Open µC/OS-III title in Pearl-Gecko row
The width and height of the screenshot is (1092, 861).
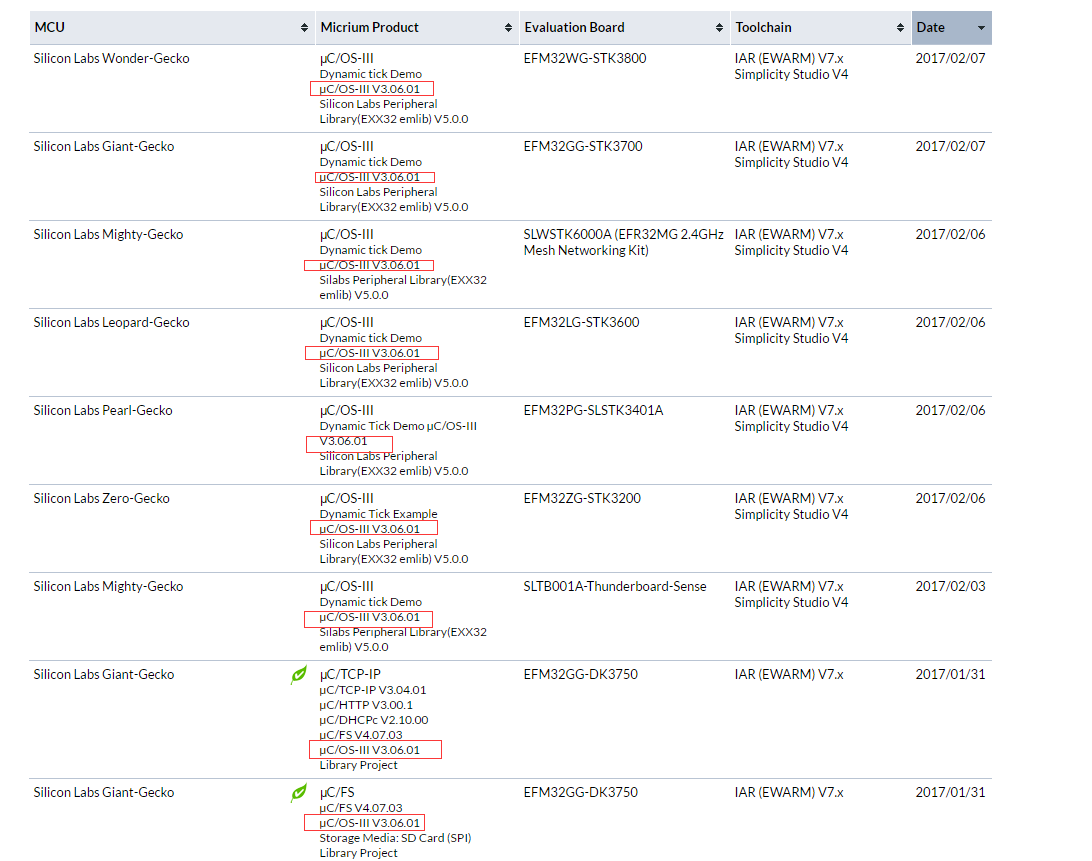tap(347, 410)
